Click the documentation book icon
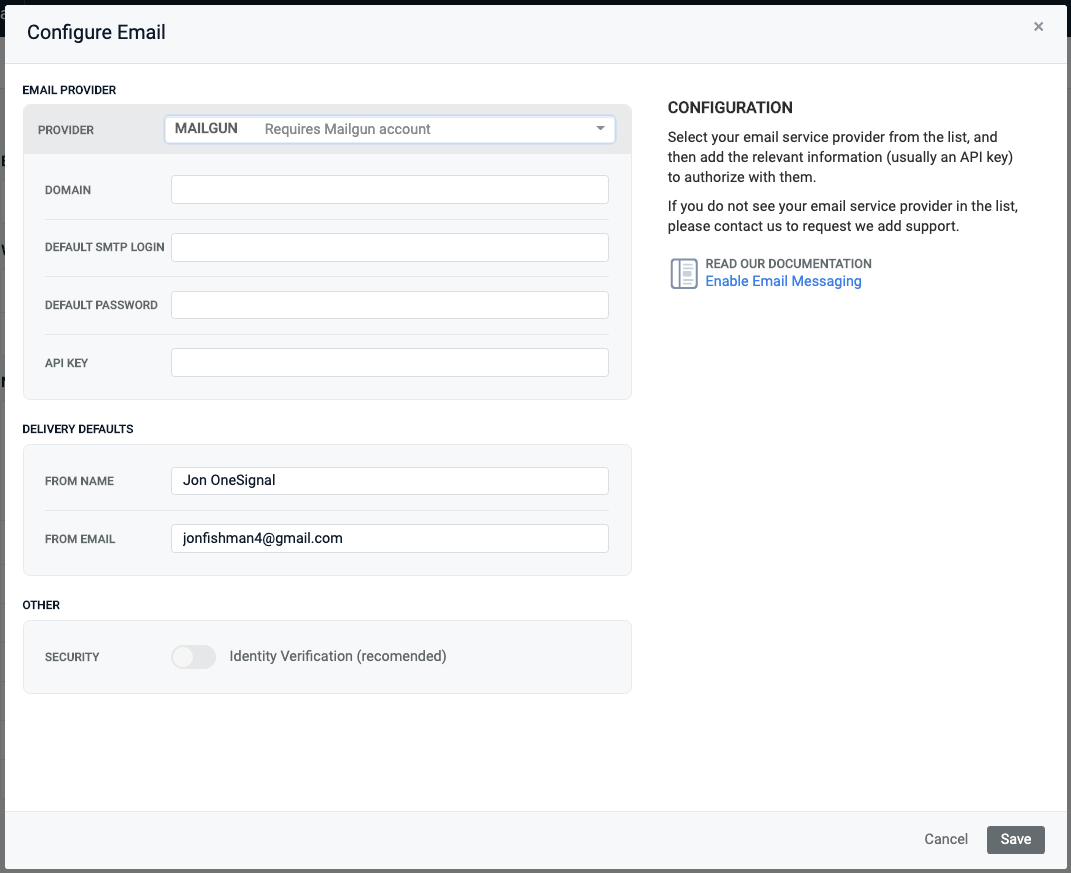 pyautogui.click(x=684, y=273)
